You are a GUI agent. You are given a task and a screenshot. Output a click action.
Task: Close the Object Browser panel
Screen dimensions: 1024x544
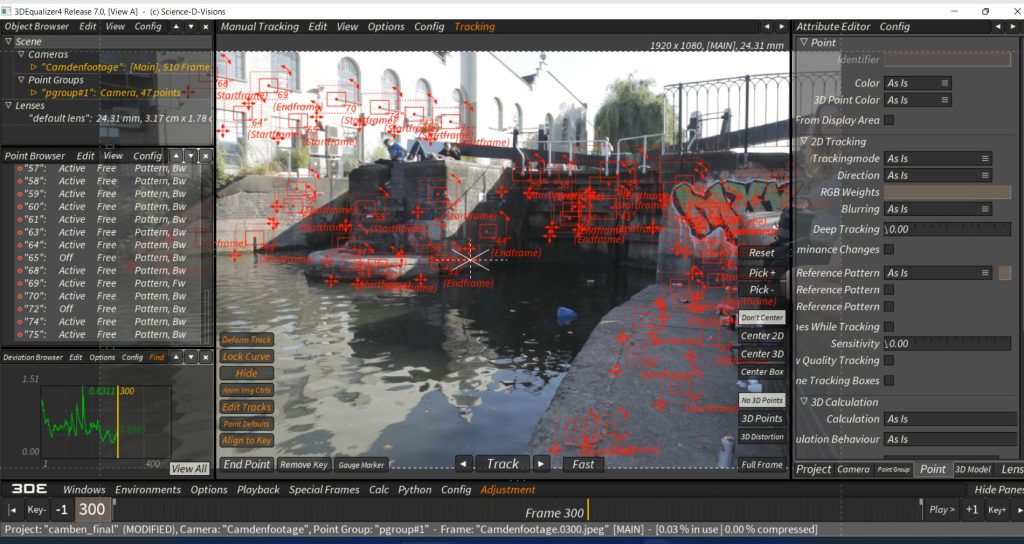(x=206, y=27)
